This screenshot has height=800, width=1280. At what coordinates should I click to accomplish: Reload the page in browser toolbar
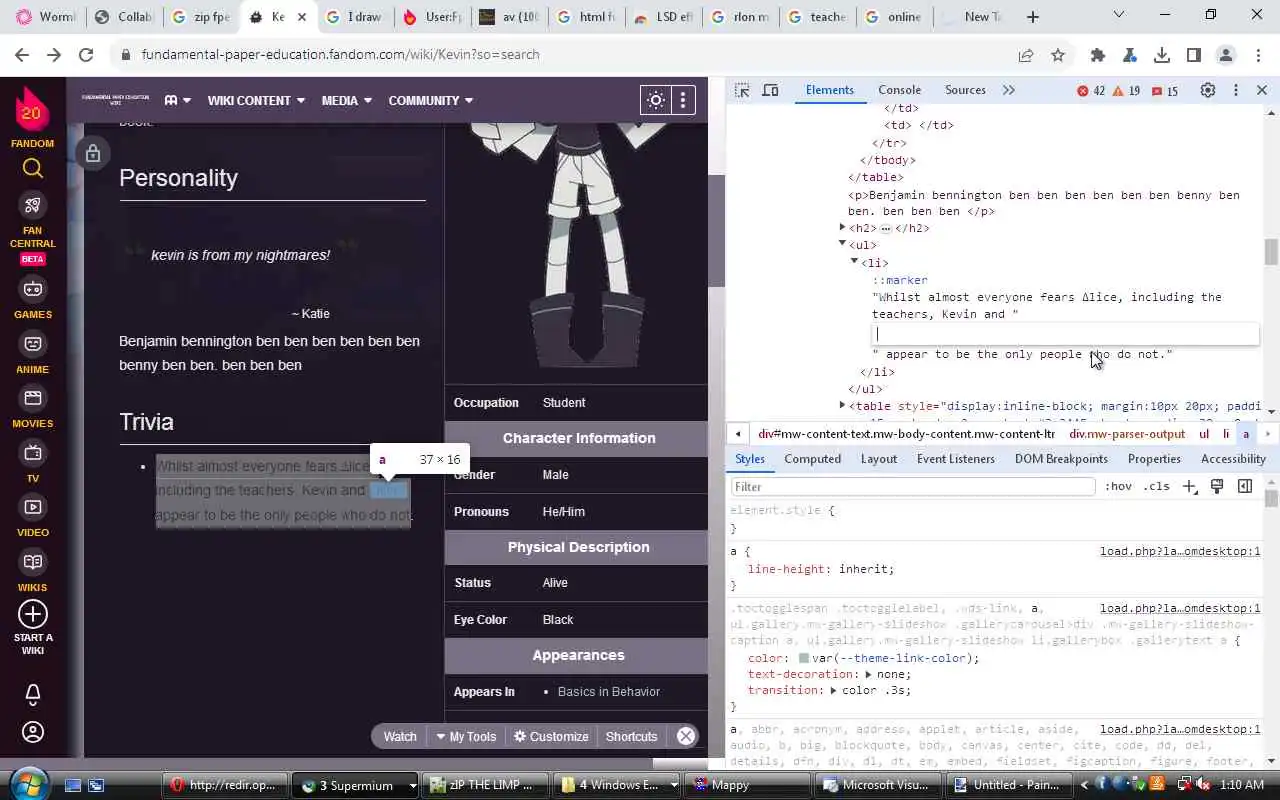[86, 55]
